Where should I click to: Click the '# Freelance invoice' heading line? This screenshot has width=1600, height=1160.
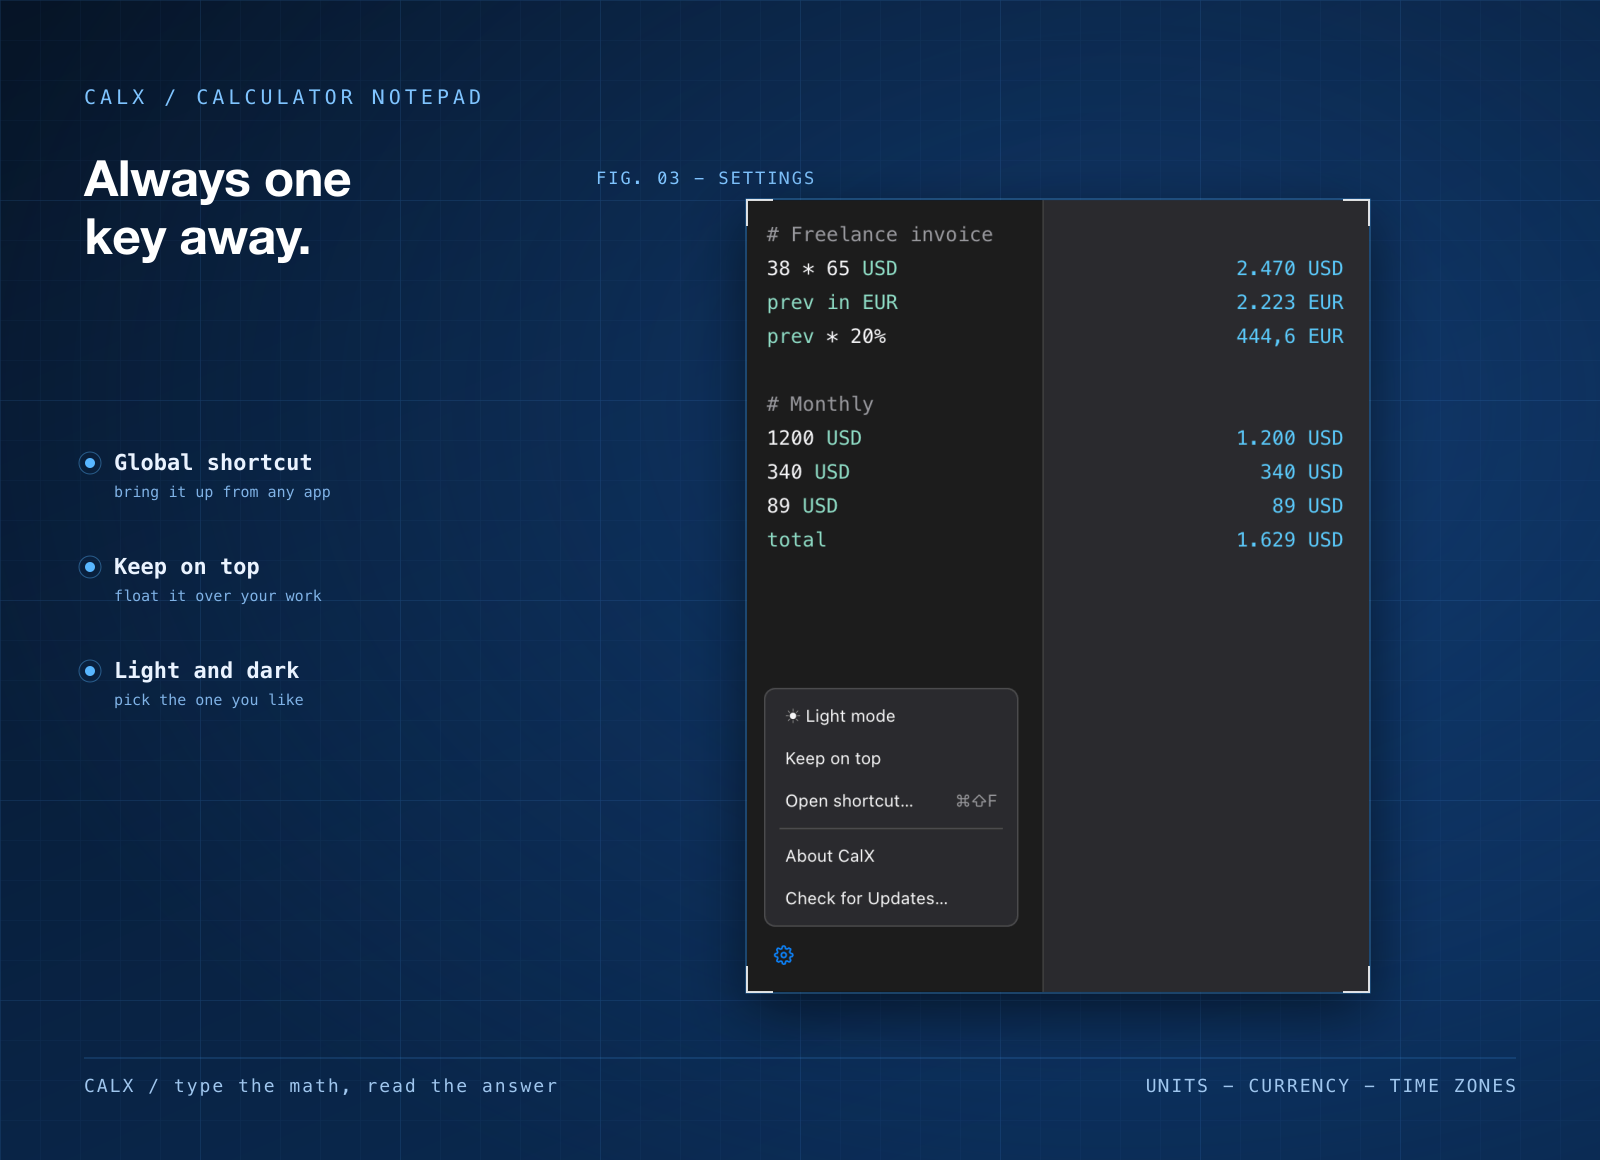coord(880,234)
